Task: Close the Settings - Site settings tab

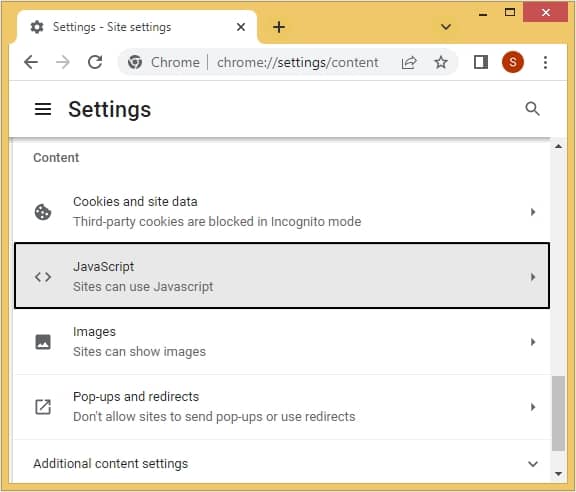Action: 241,27
